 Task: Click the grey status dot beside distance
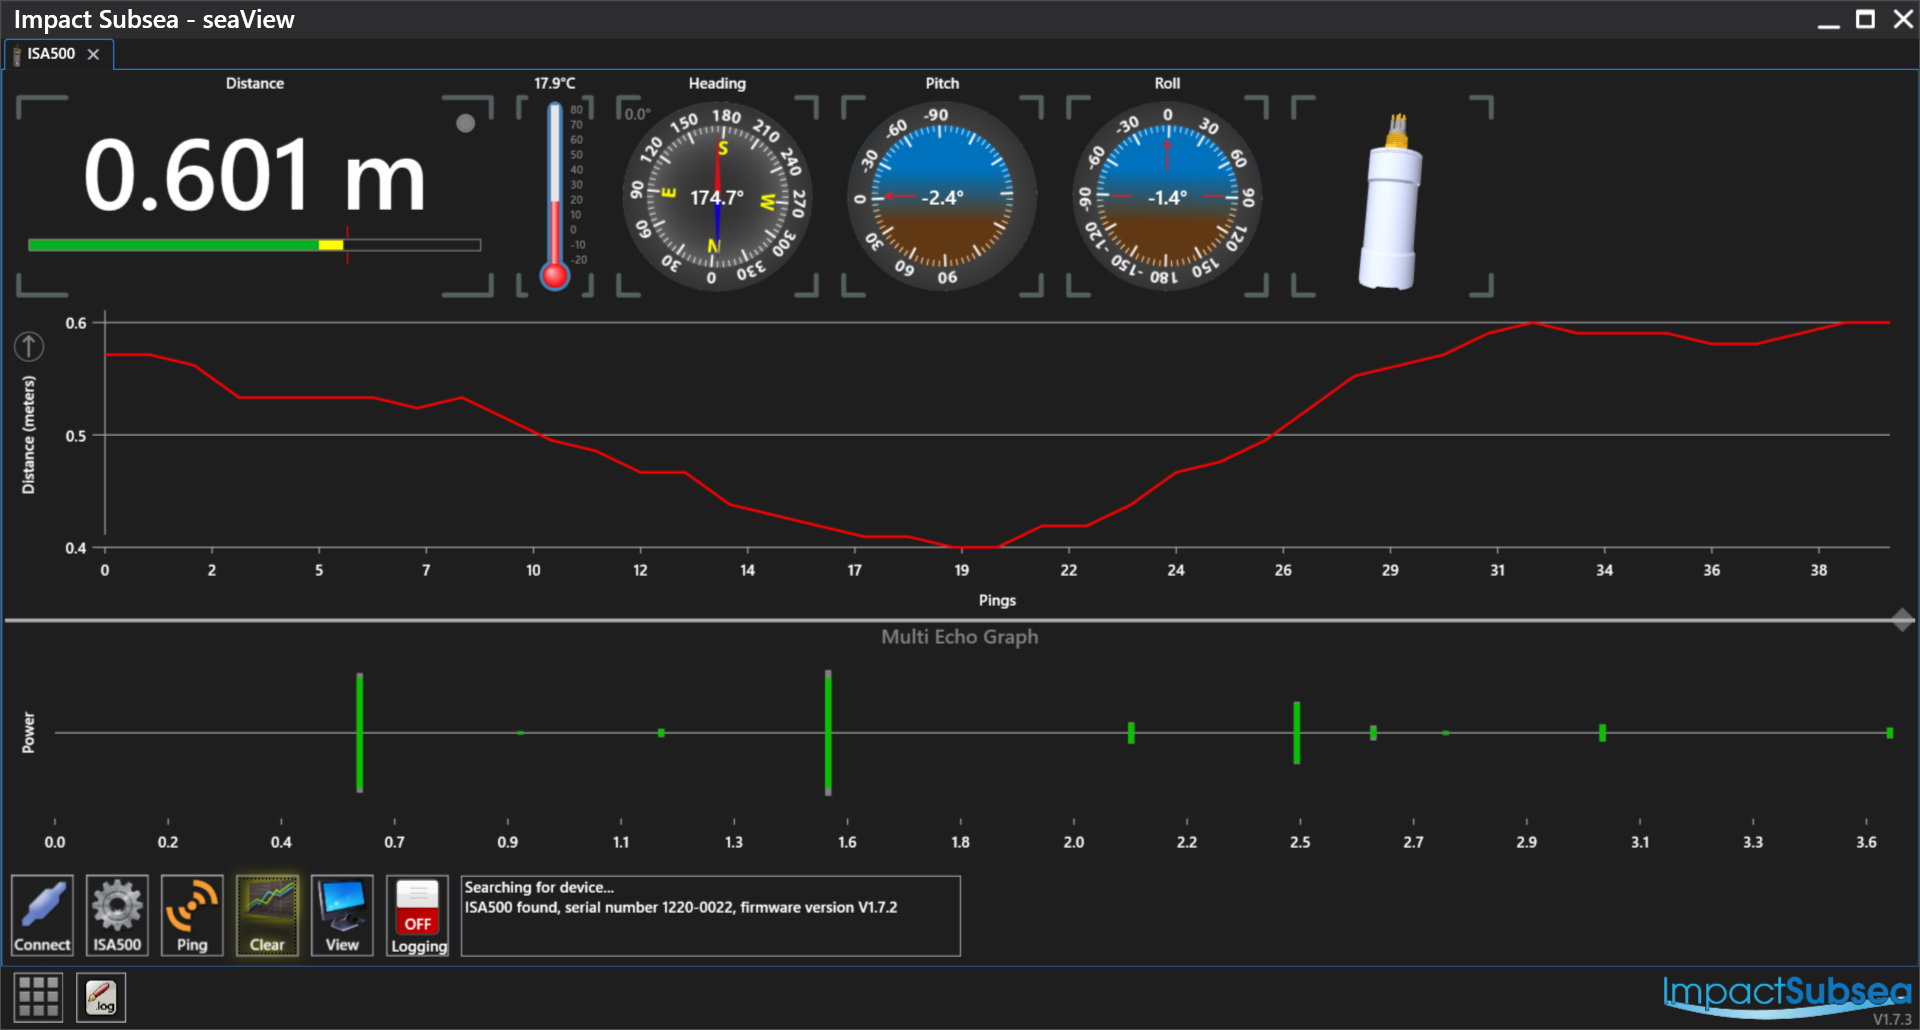coord(465,123)
